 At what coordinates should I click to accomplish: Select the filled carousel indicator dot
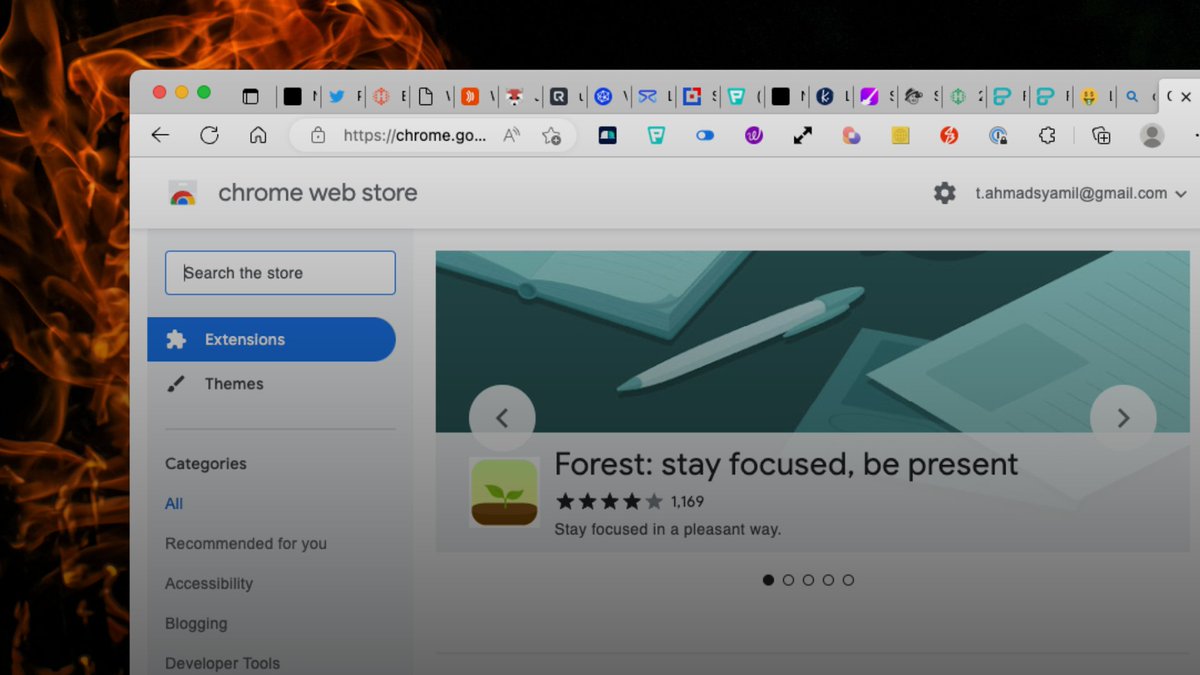tap(768, 580)
